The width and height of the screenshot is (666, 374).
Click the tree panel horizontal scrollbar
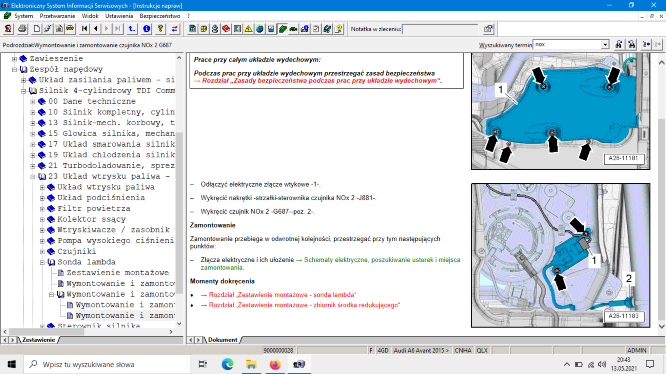87,332
